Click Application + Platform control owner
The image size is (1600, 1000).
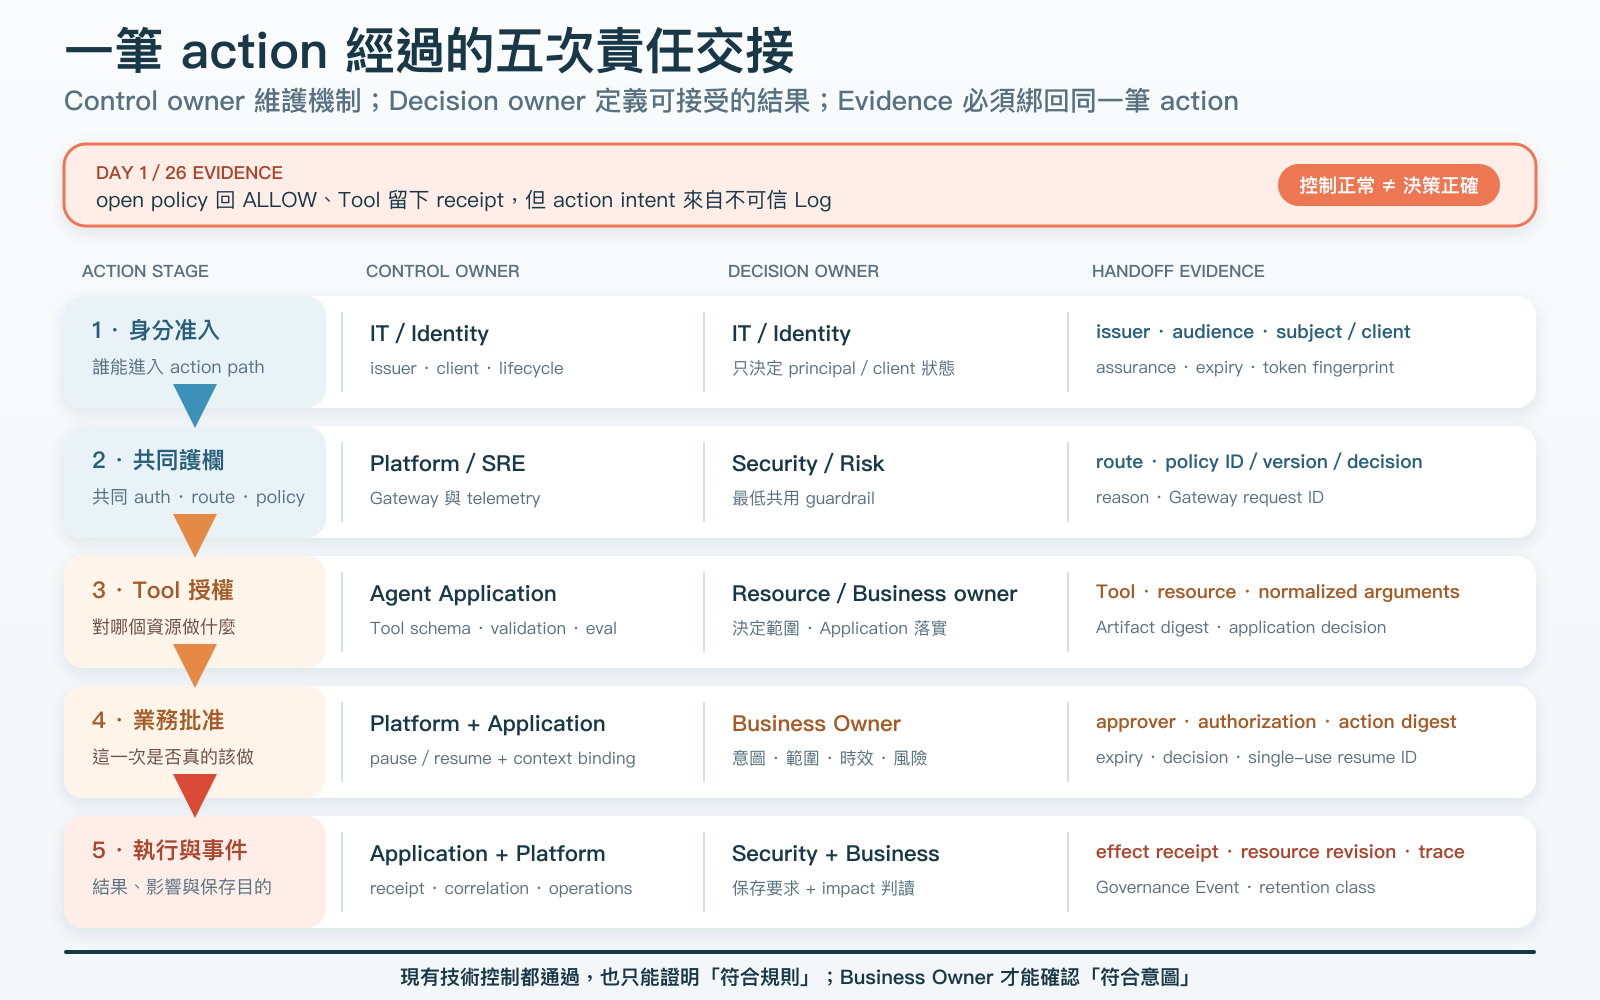(487, 854)
